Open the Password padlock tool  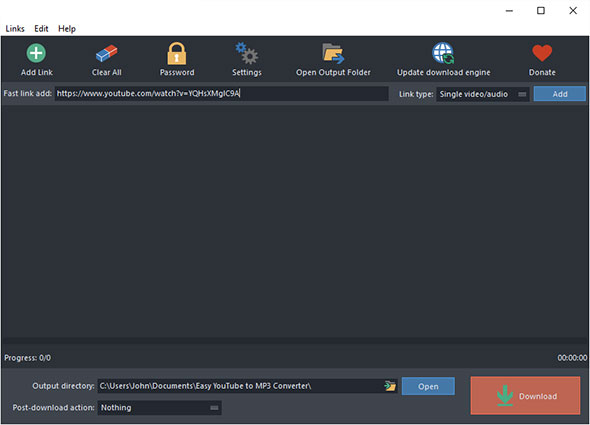(x=176, y=53)
